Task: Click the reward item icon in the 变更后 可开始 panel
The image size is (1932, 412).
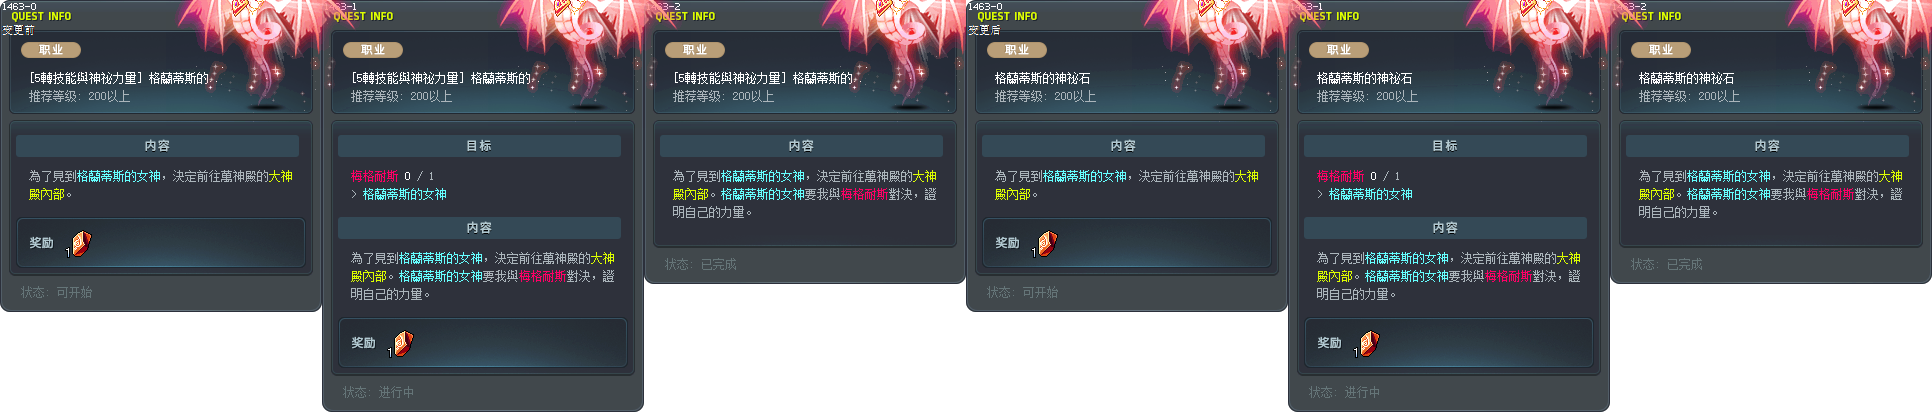Action: point(1046,243)
